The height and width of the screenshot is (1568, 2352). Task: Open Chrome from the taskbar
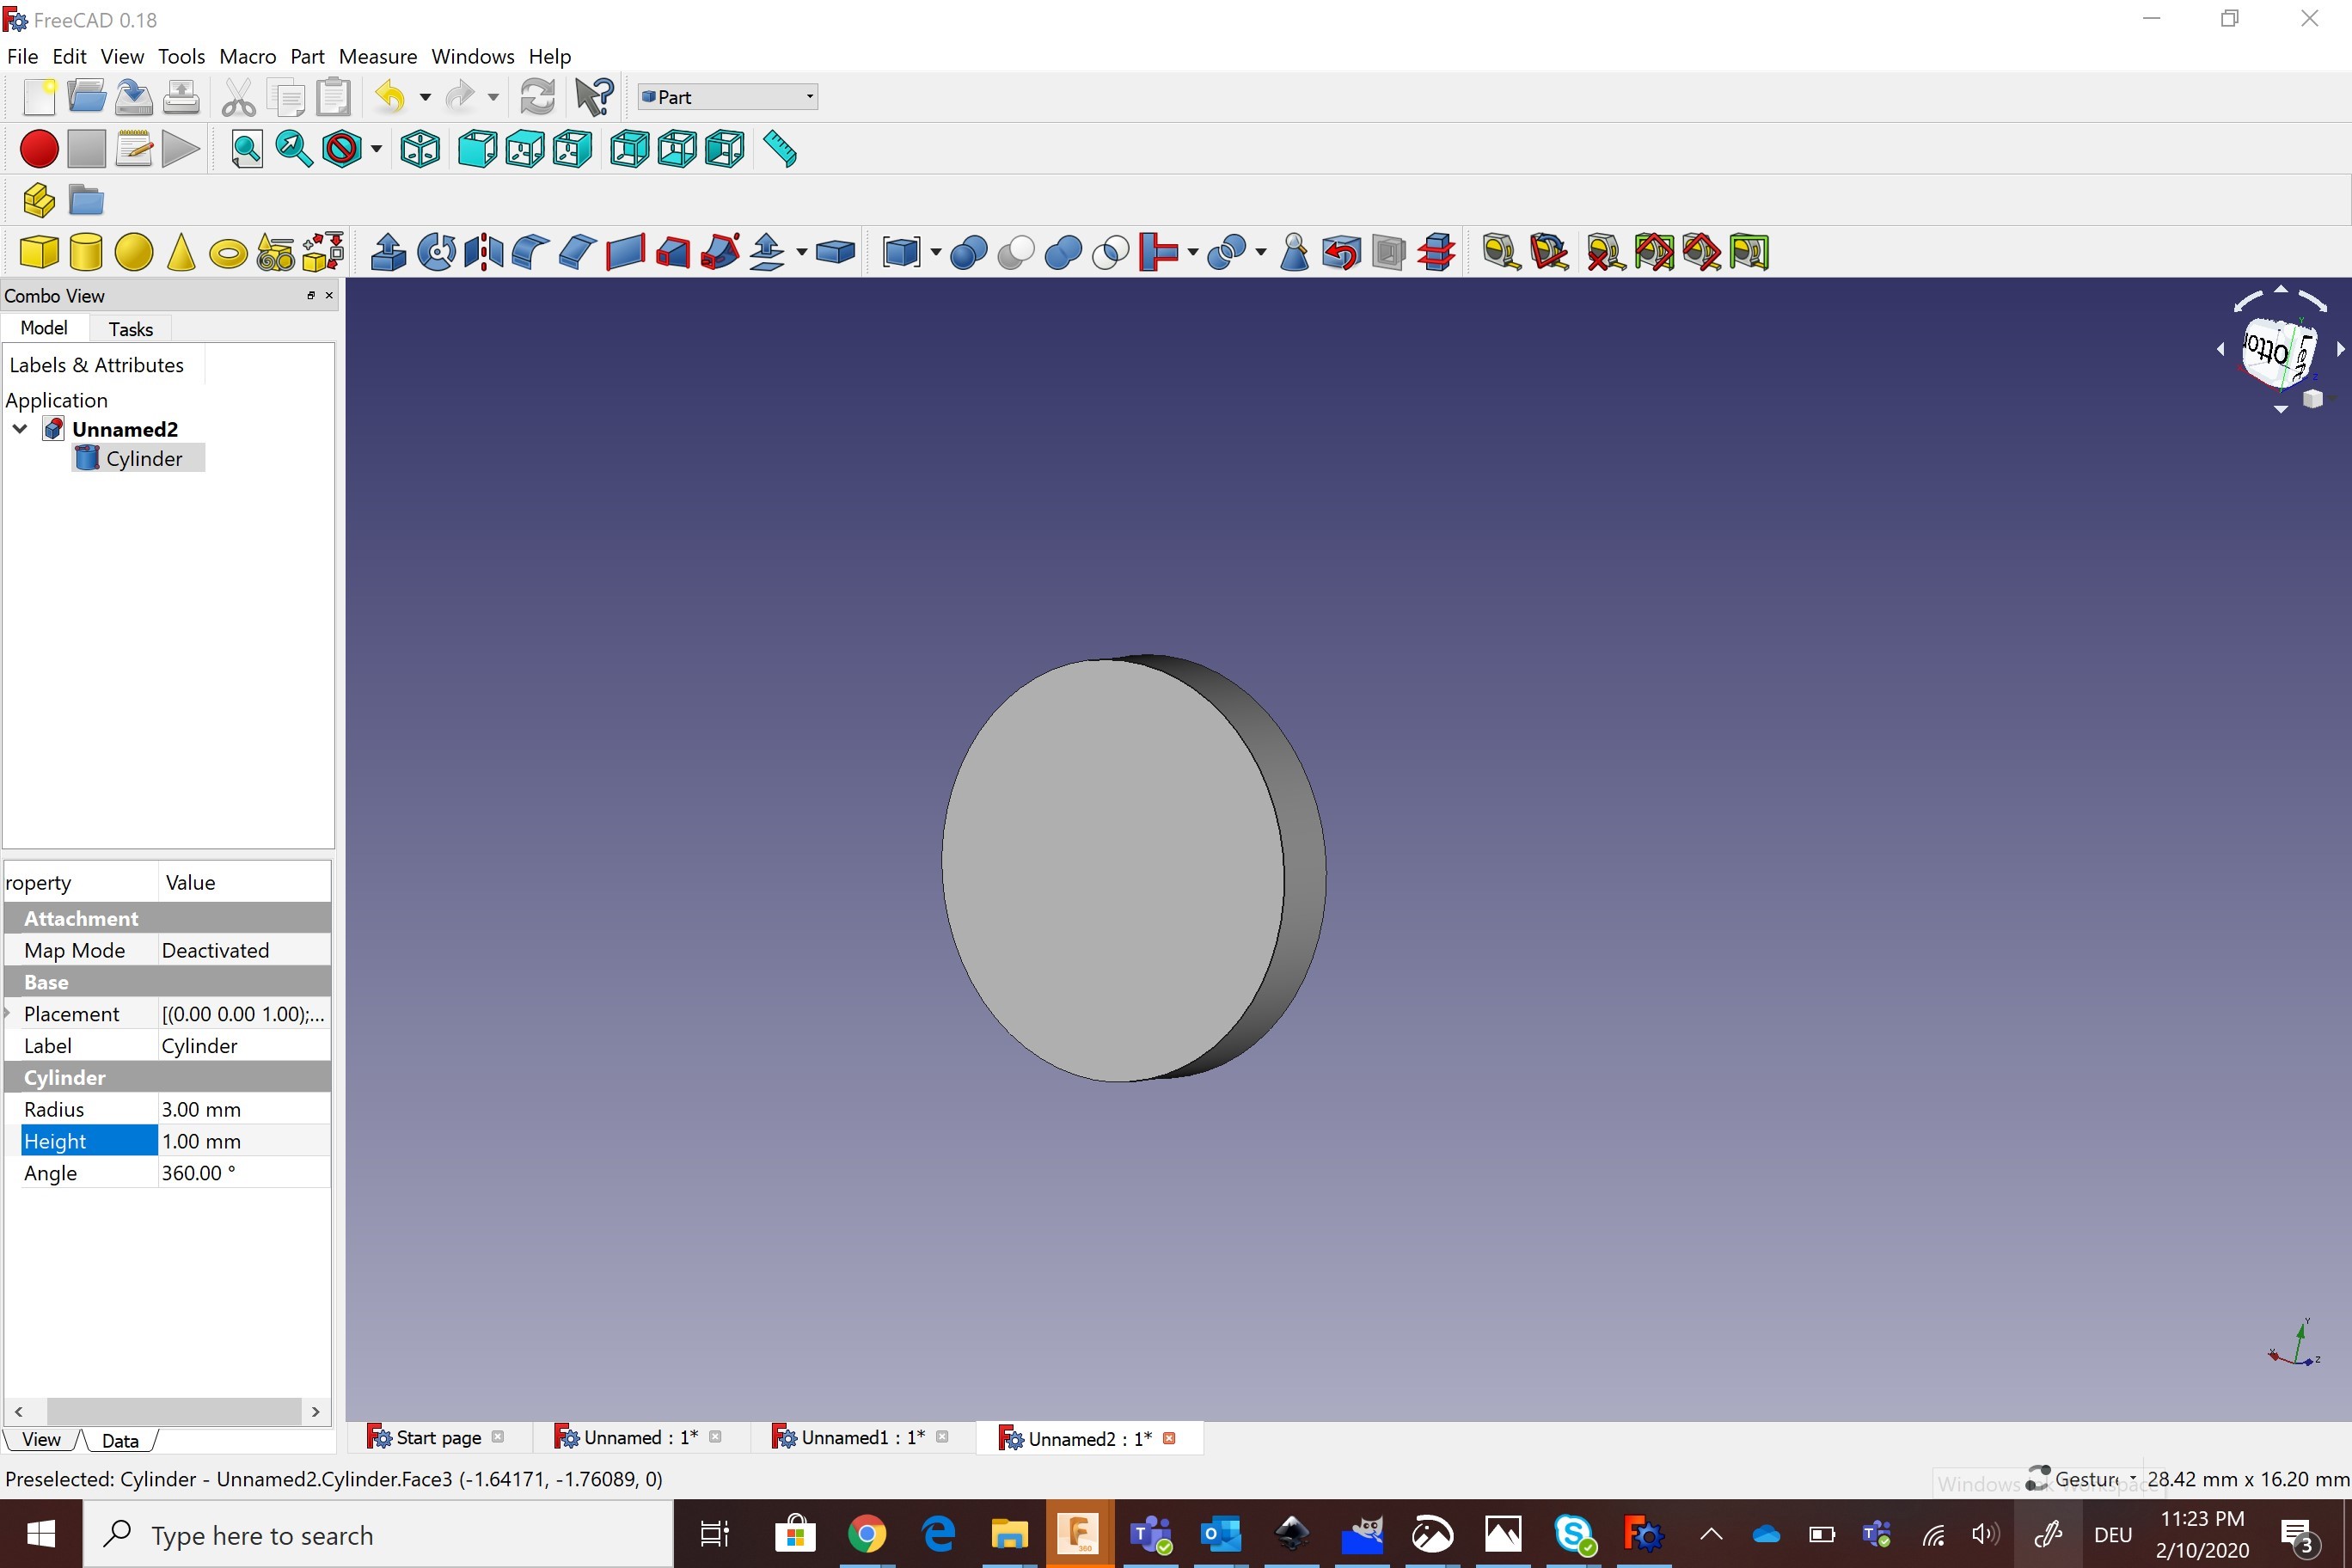[866, 1533]
